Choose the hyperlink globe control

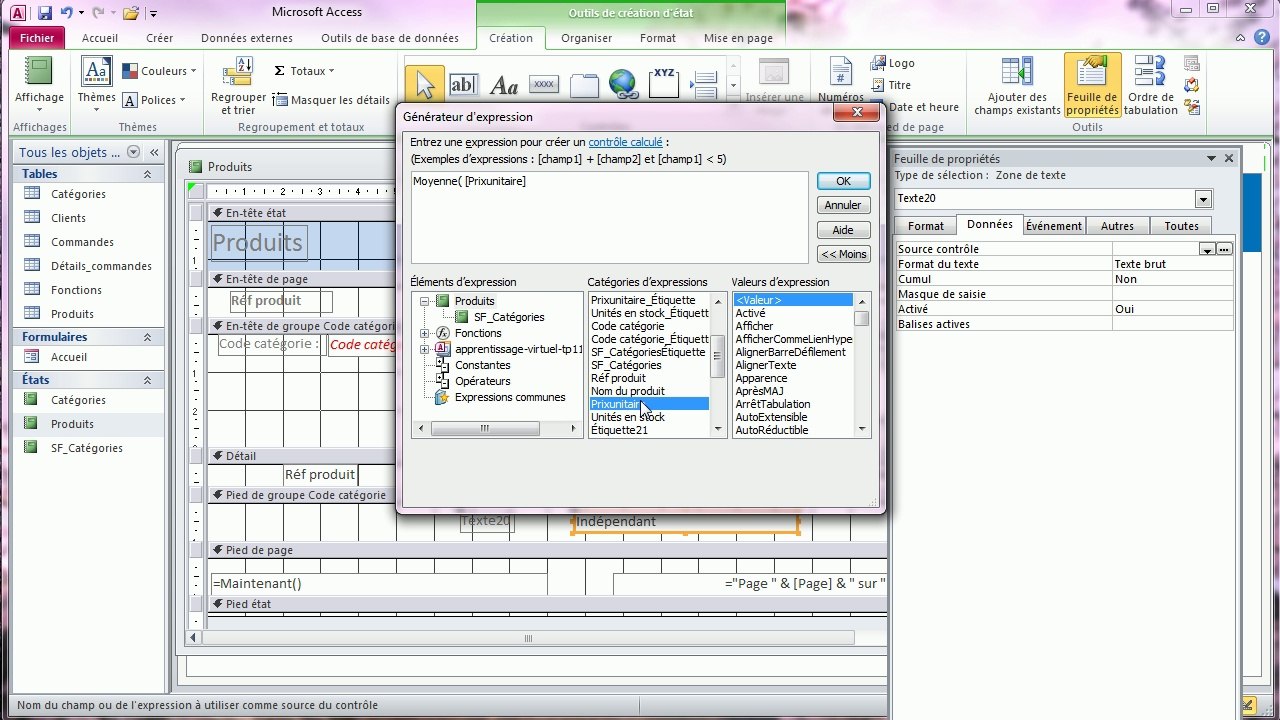pyautogui.click(x=624, y=85)
